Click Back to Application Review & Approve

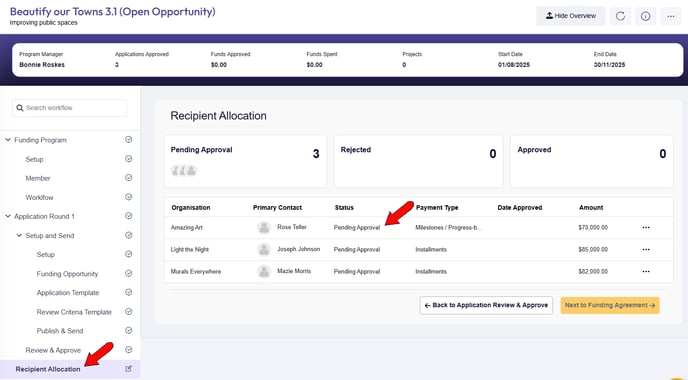[x=486, y=305]
